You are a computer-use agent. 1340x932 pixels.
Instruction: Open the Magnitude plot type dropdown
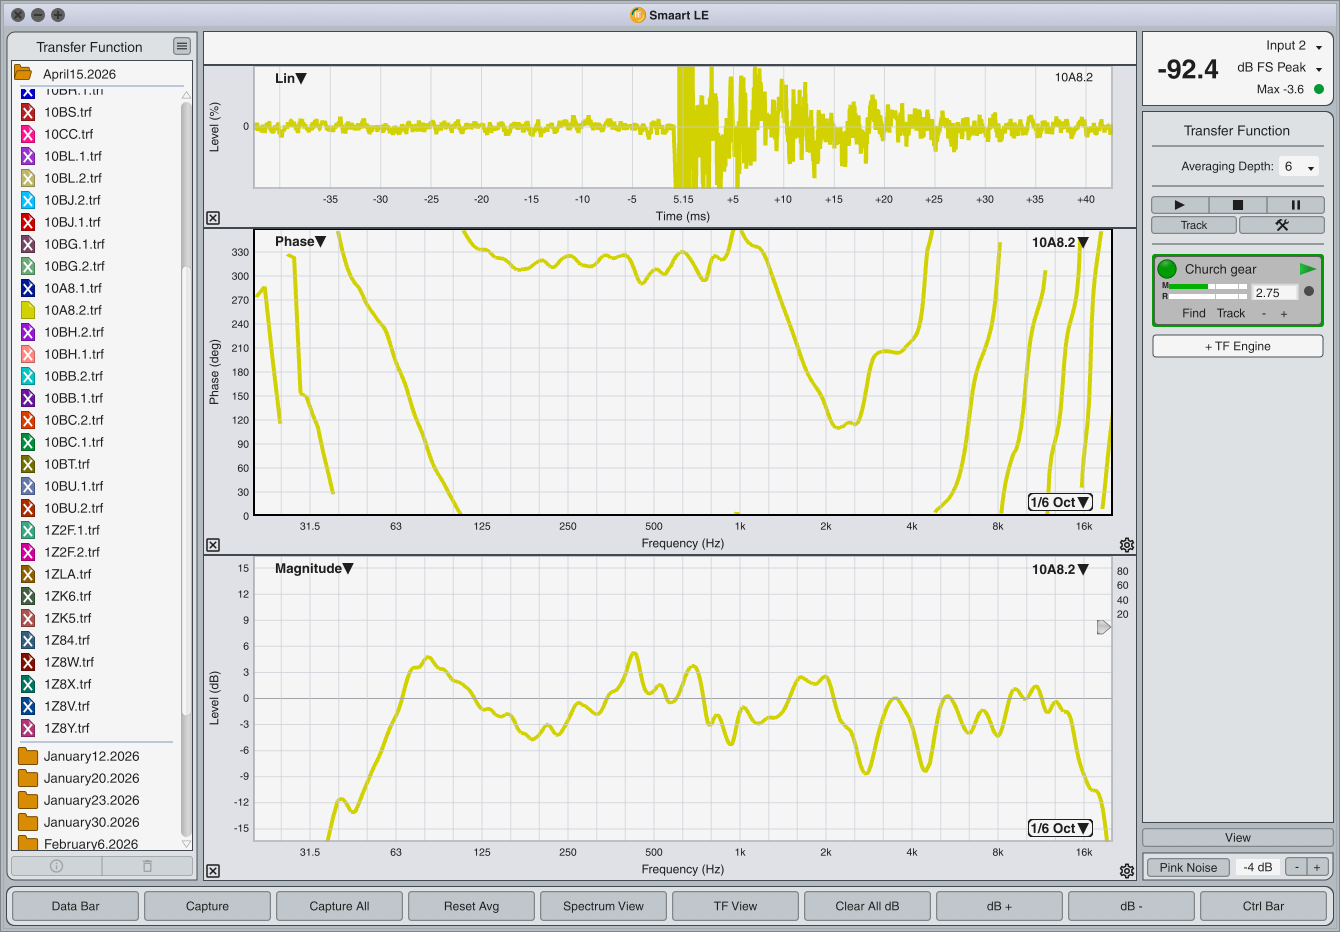[x=314, y=568]
